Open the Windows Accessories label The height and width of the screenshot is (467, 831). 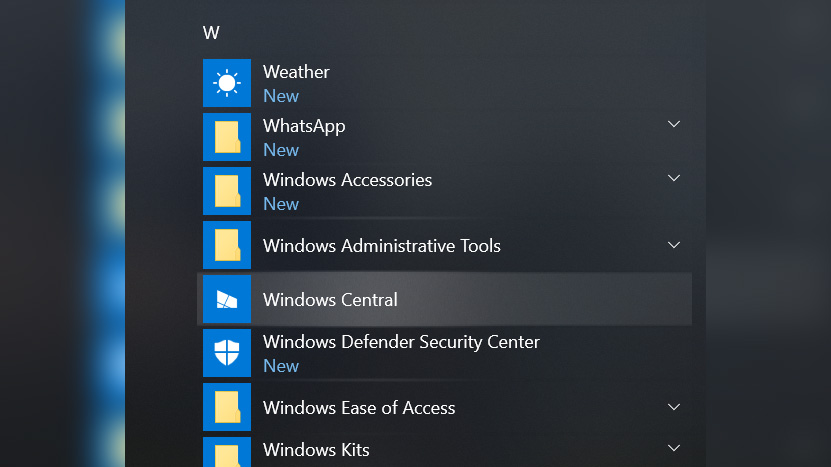(347, 180)
